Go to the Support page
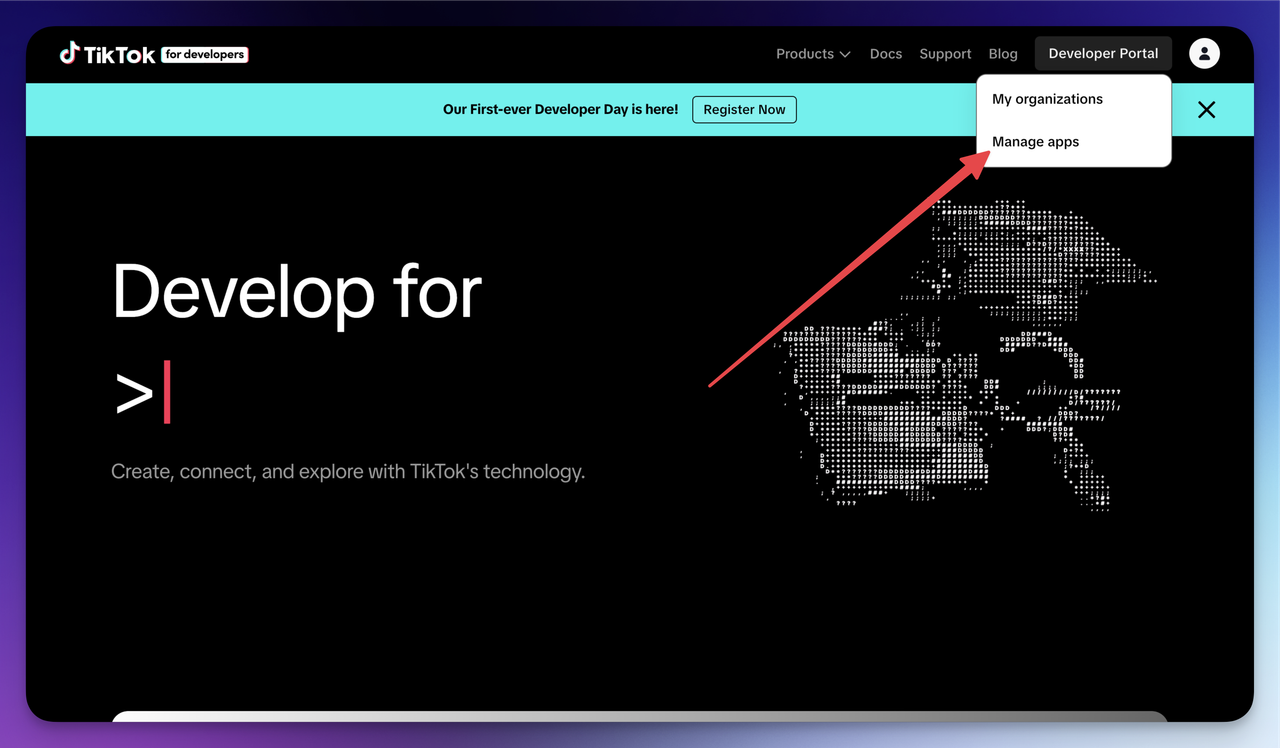The image size is (1280, 748). (945, 54)
